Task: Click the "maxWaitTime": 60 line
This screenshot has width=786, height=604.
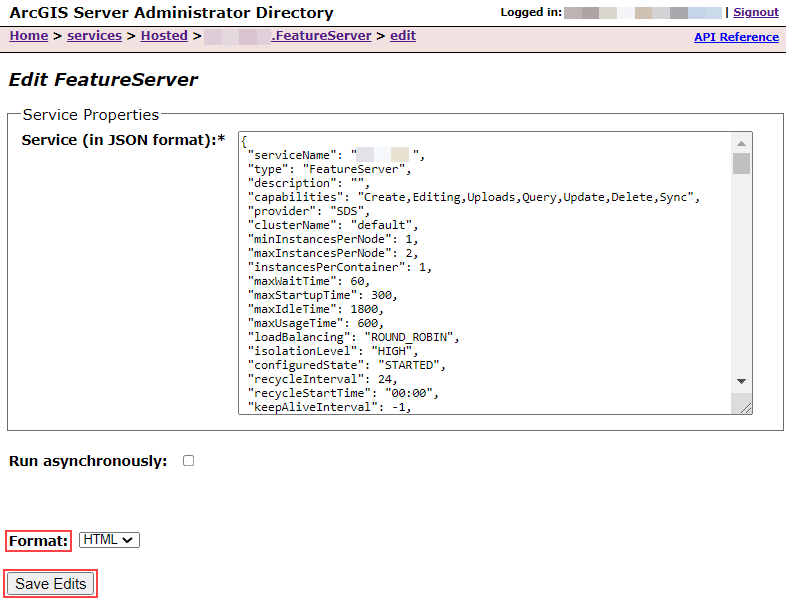Action: 309,281
